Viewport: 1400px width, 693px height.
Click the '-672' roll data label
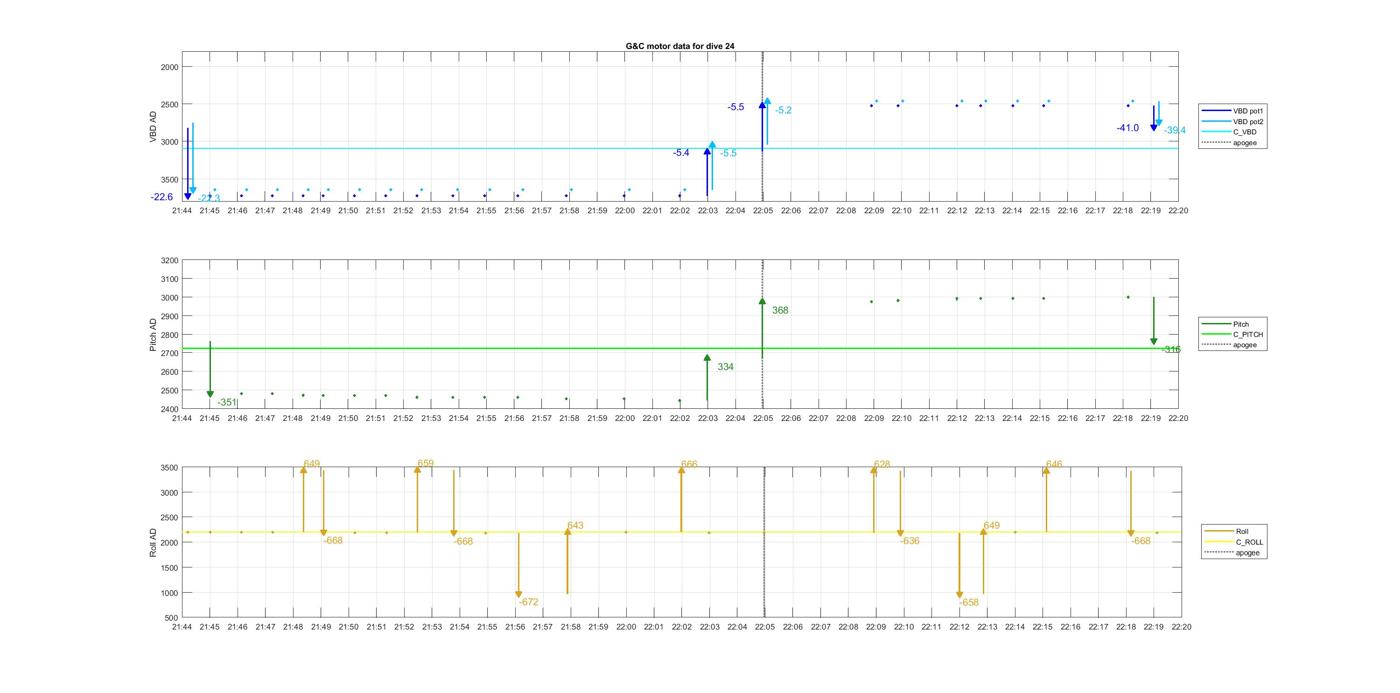point(528,602)
